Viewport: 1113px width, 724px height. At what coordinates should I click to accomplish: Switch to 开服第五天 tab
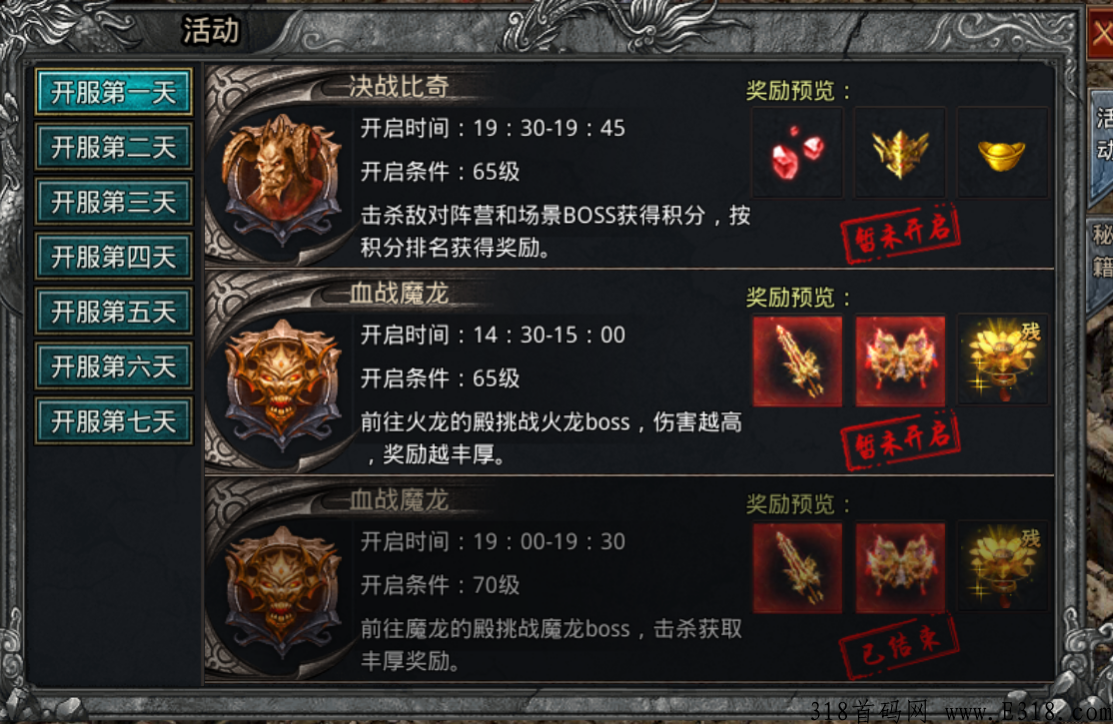pos(114,312)
